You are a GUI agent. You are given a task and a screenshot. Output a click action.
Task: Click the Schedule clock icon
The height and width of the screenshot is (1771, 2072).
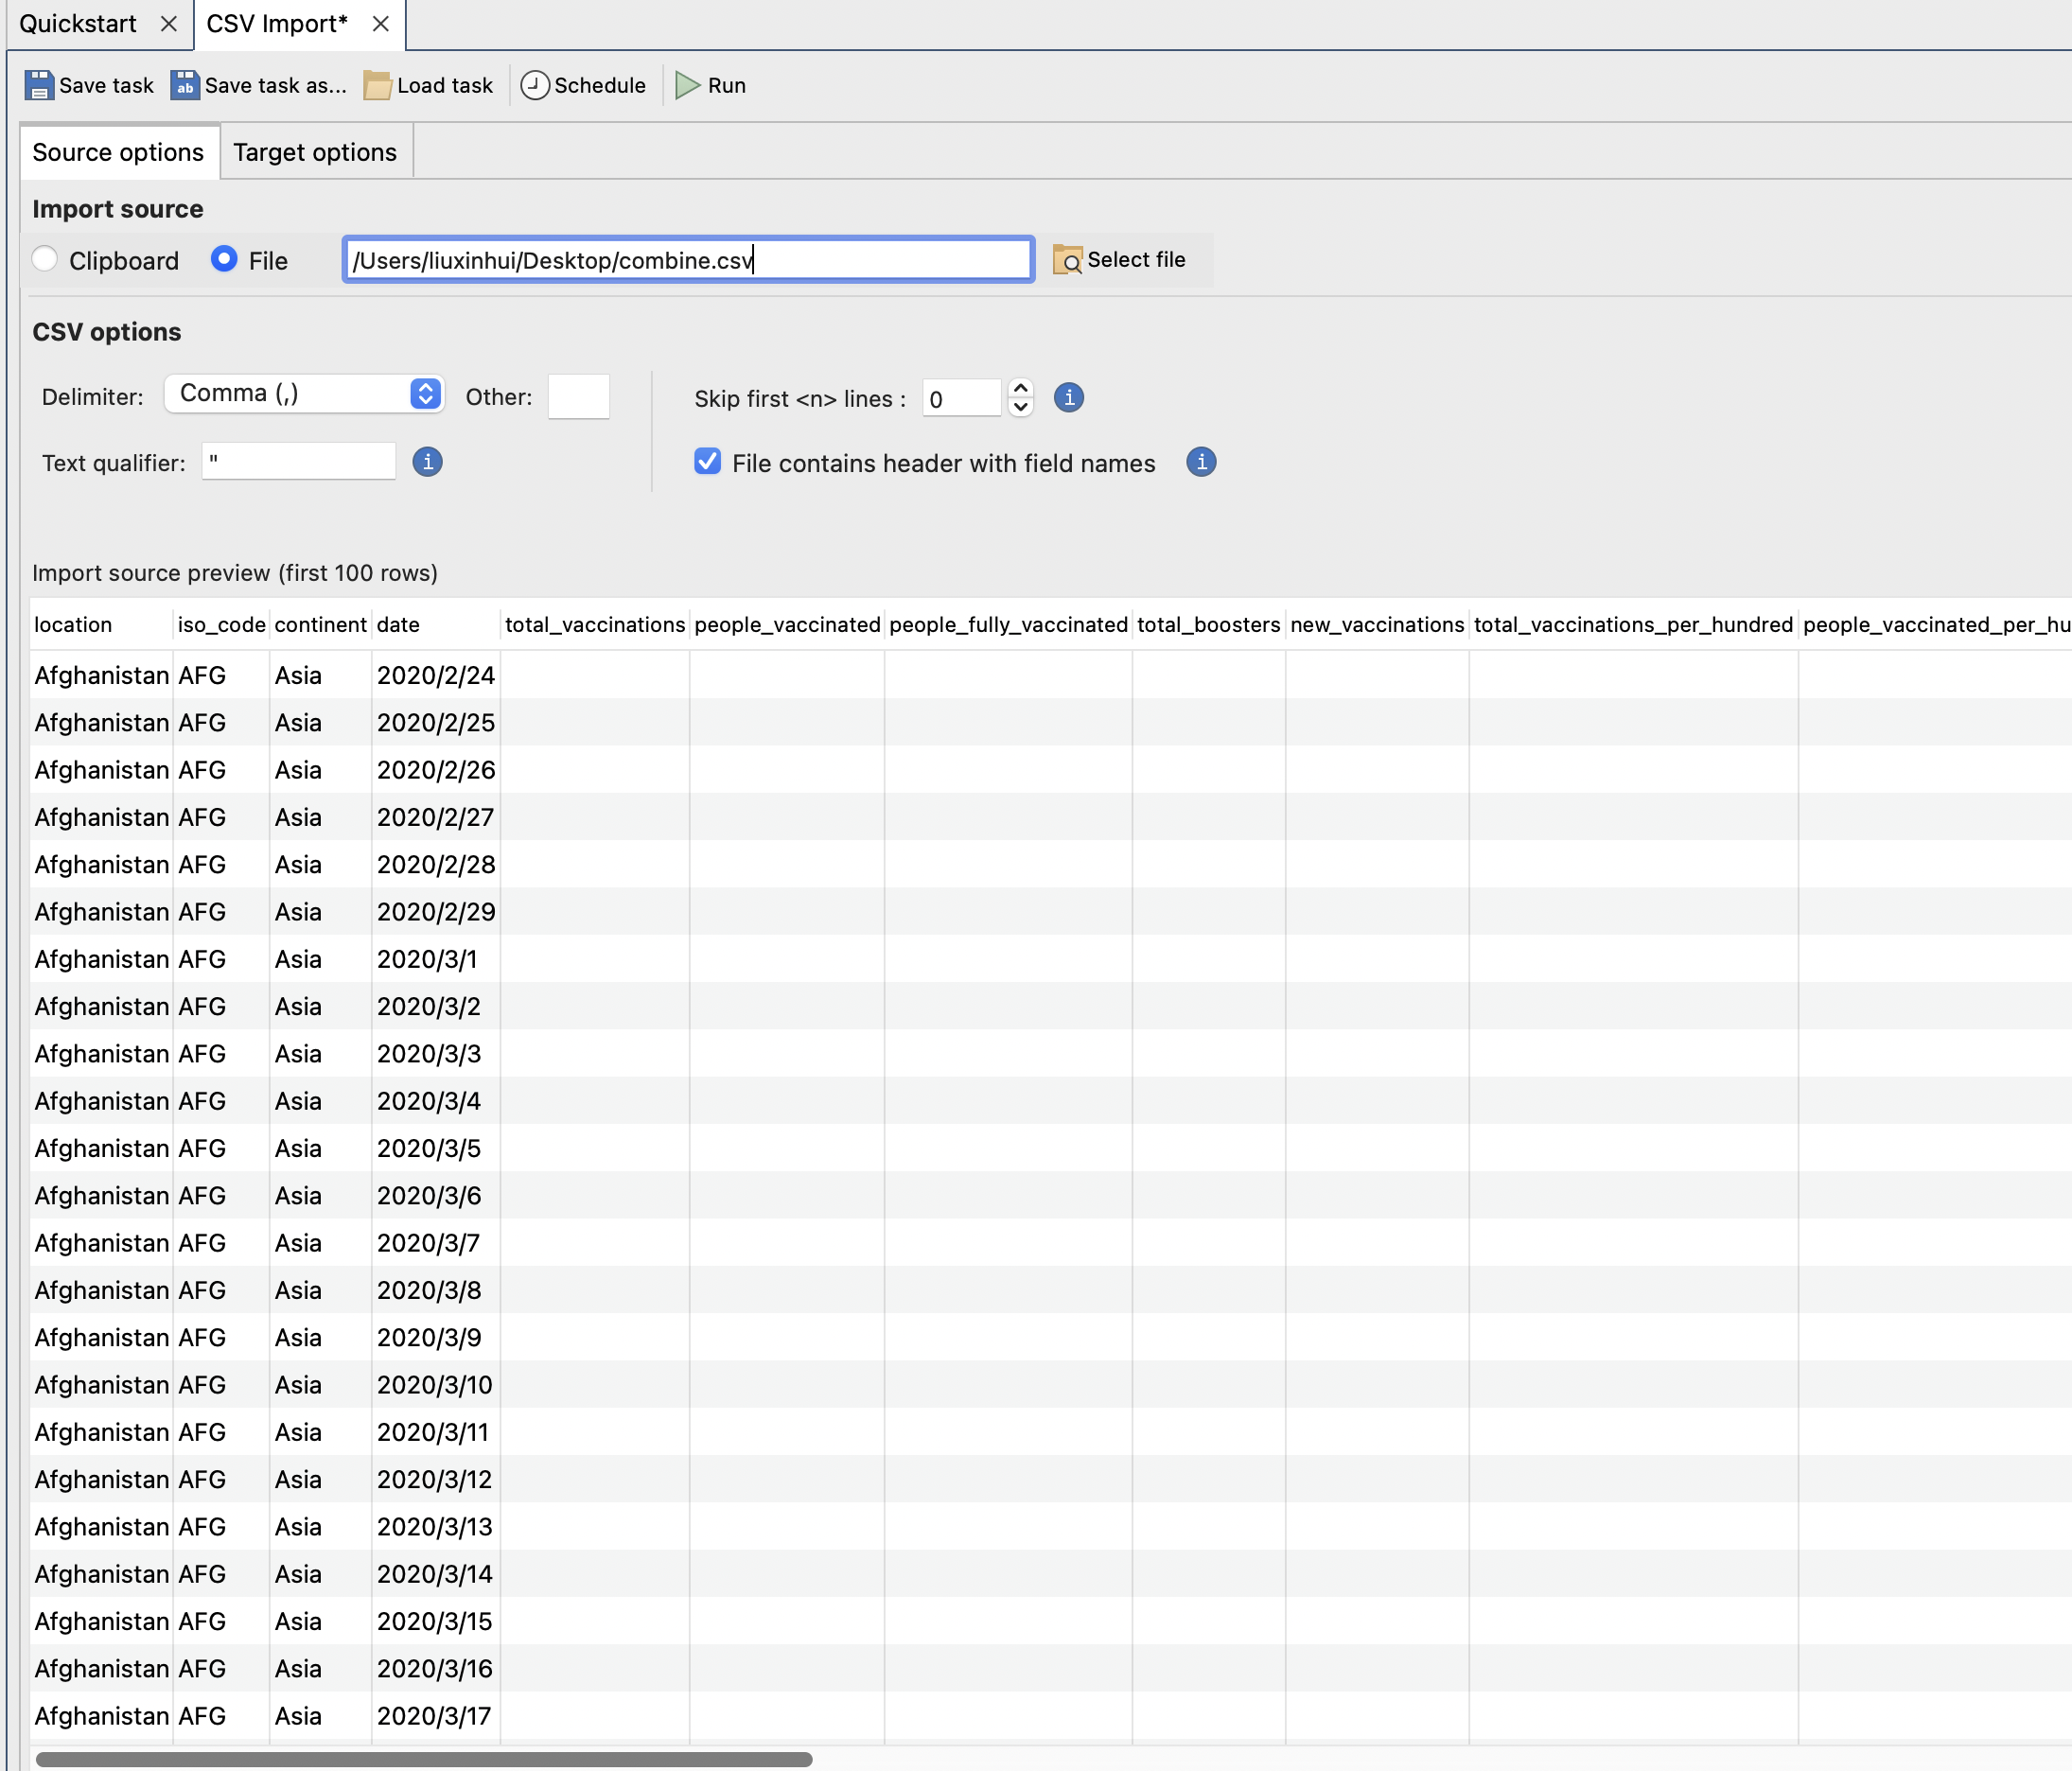(x=535, y=85)
